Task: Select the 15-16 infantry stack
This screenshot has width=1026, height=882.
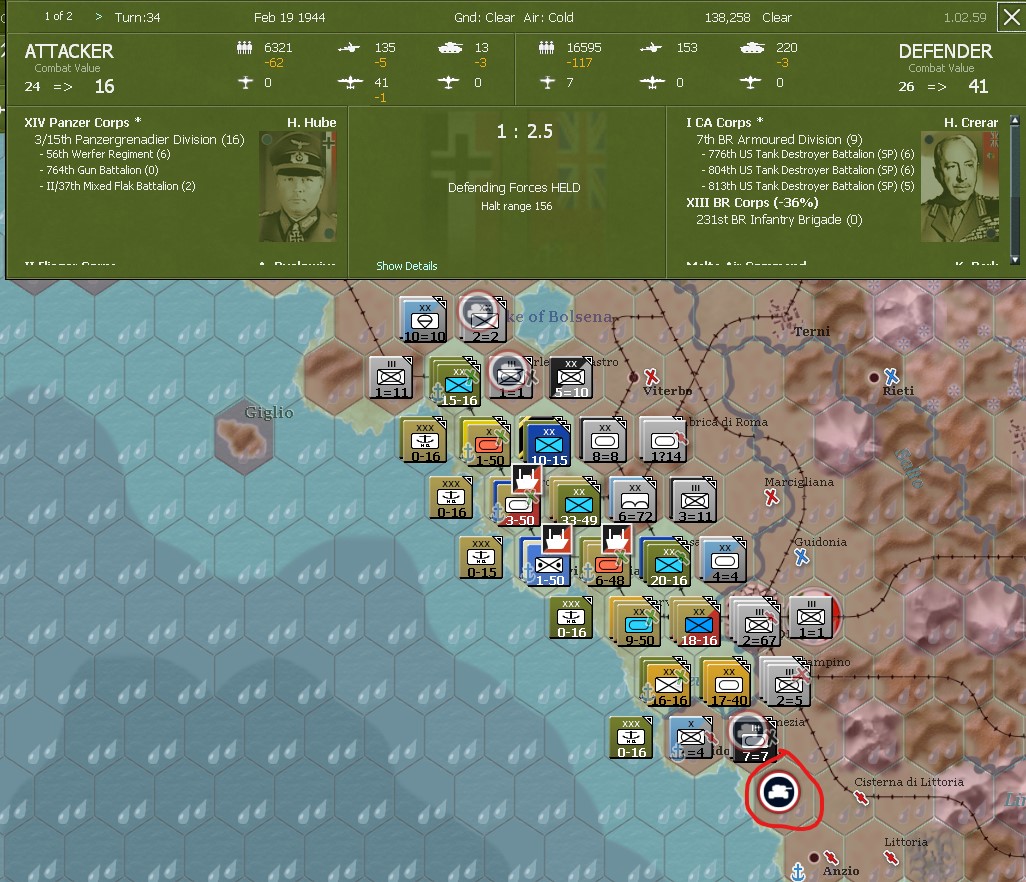Action: pyautogui.click(x=457, y=381)
